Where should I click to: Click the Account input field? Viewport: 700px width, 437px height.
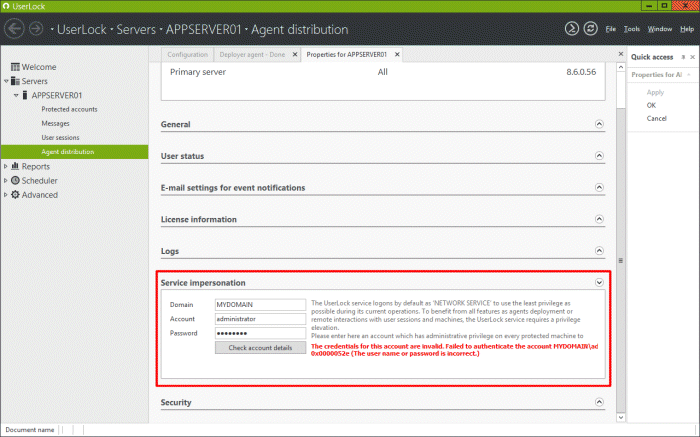tap(260, 319)
